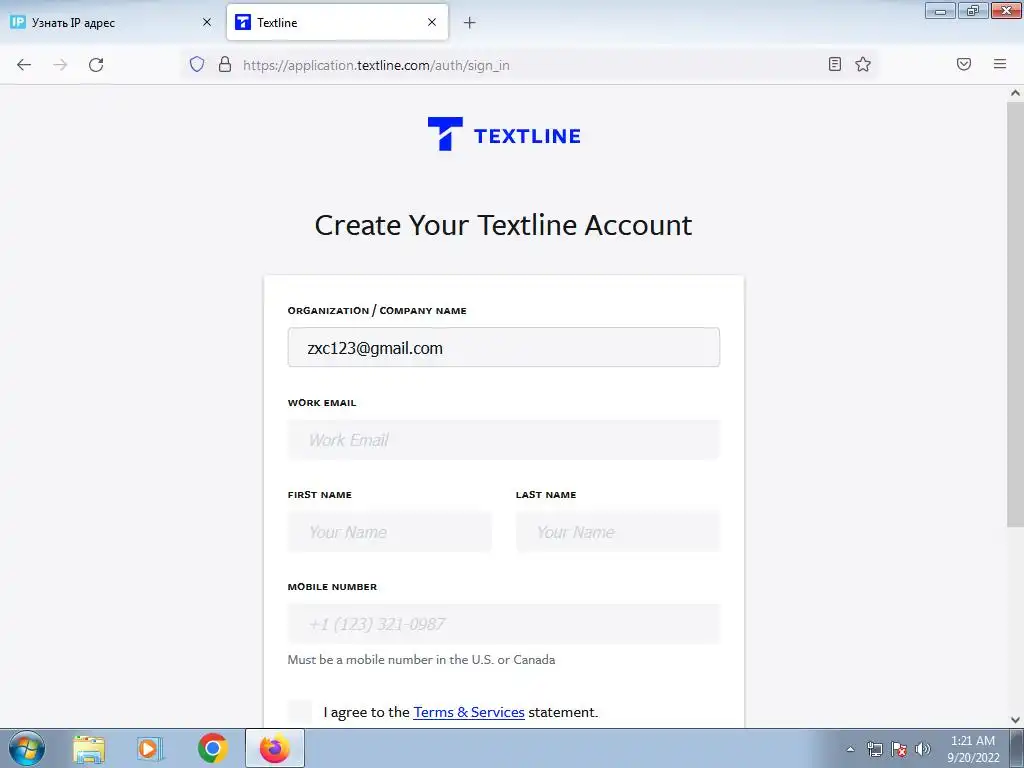
Task: Click the First Name input field
Action: 389,532
